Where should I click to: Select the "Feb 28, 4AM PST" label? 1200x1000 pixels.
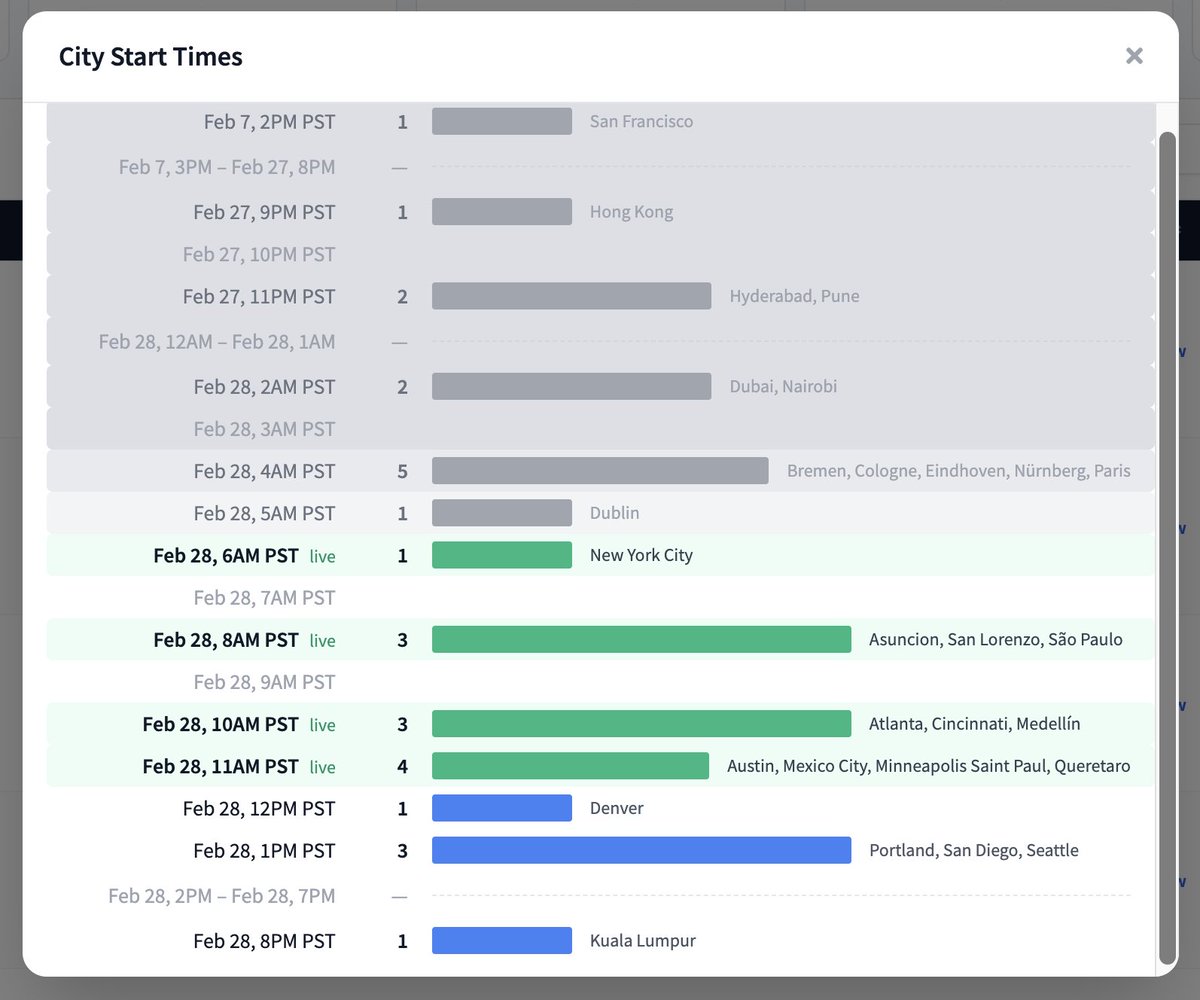tap(265, 470)
